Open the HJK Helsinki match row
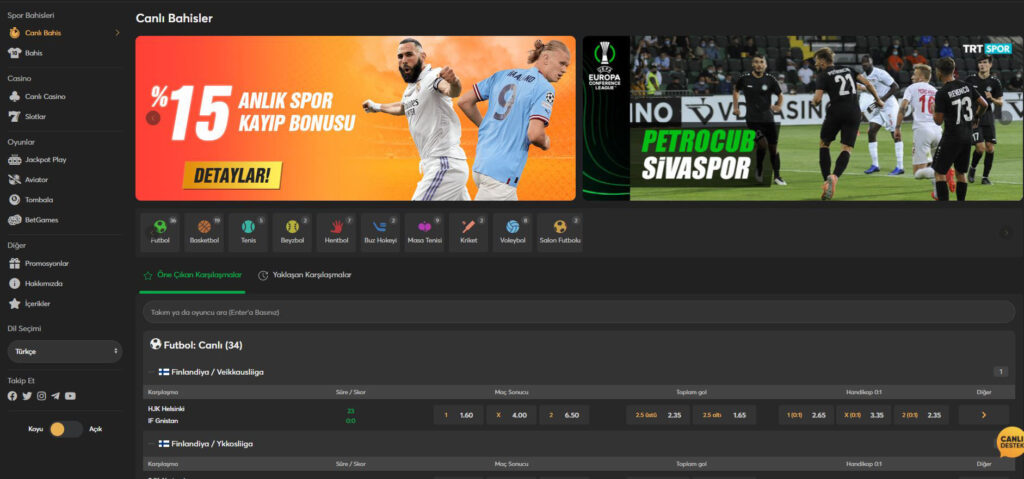Viewport: 1024px width, 479px height. coord(167,415)
